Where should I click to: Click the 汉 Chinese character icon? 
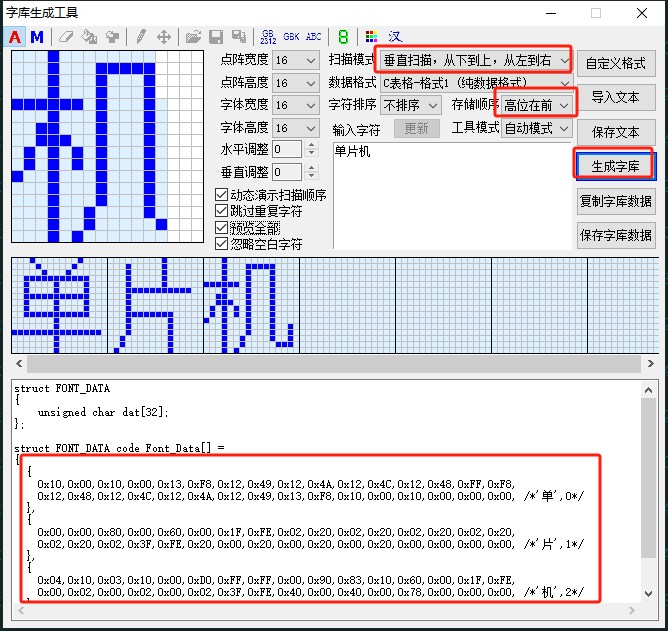[395, 37]
